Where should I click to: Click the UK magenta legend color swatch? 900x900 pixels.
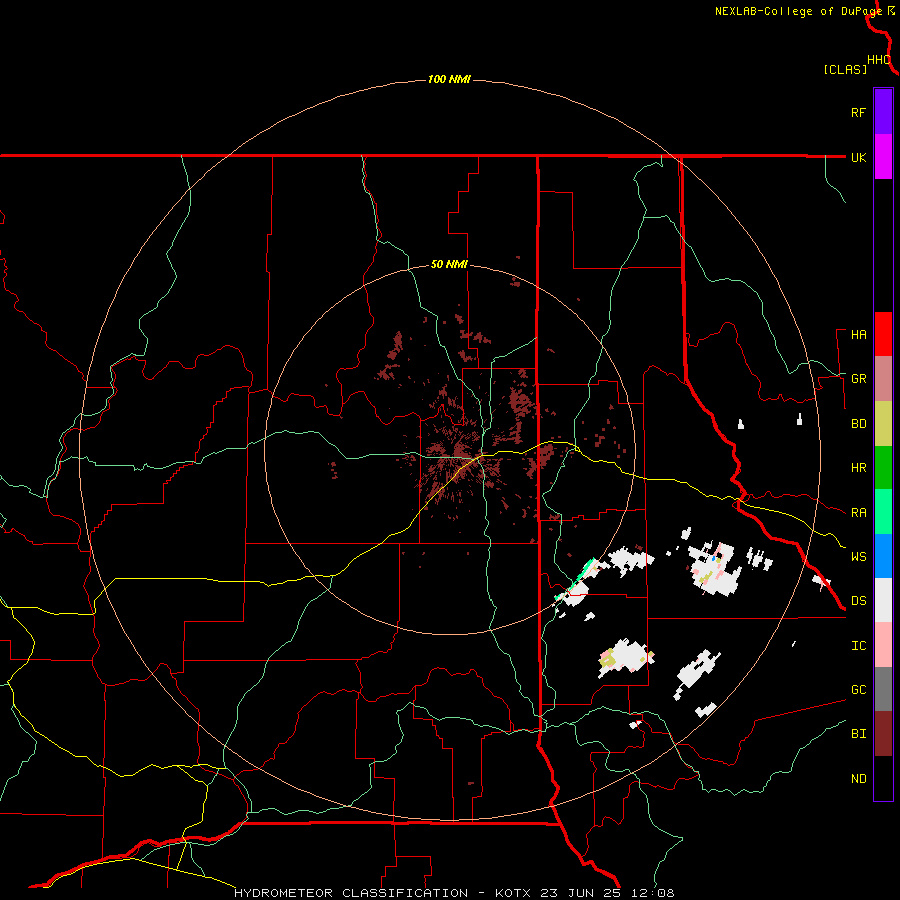pyautogui.click(x=883, y=157)
